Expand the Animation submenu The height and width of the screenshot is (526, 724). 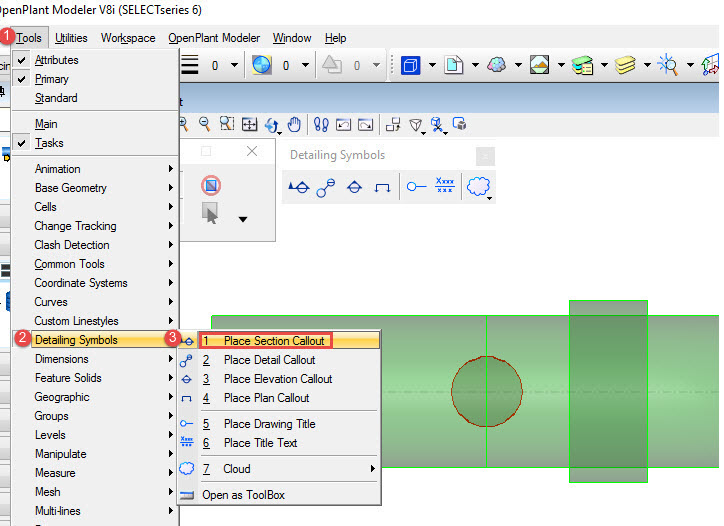pos(95,169)
